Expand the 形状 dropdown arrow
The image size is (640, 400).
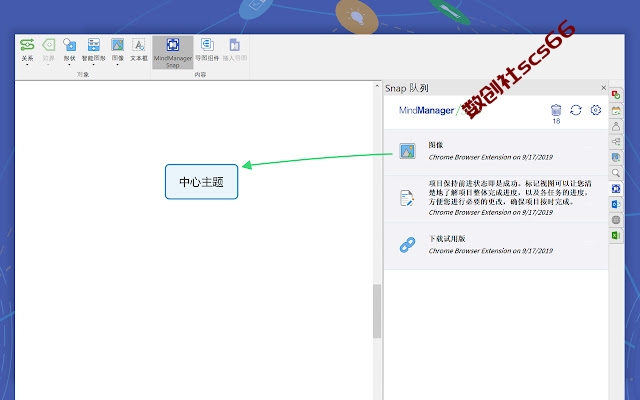[69, 65]
